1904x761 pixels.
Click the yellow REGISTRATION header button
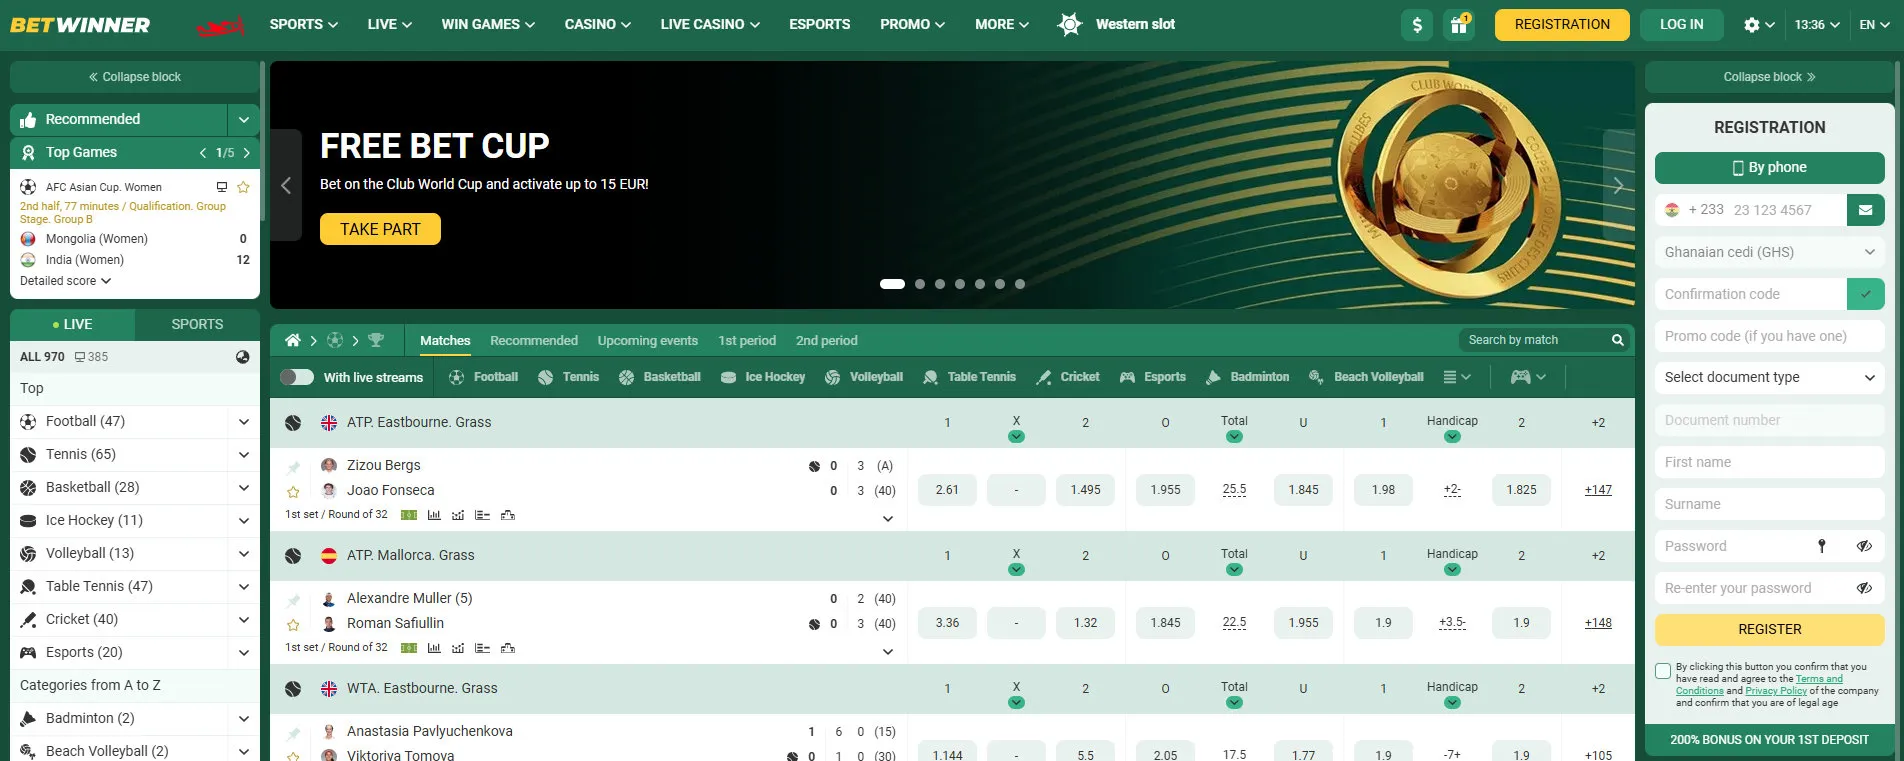[1562, 25]
